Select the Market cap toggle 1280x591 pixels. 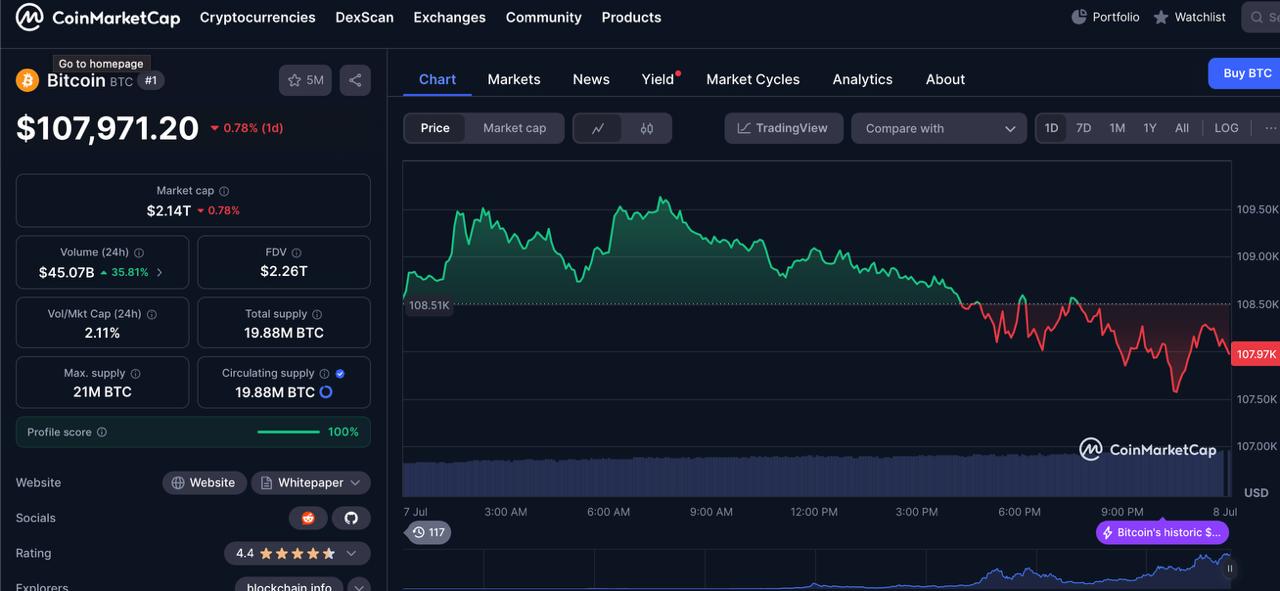(x=515, y=128)
